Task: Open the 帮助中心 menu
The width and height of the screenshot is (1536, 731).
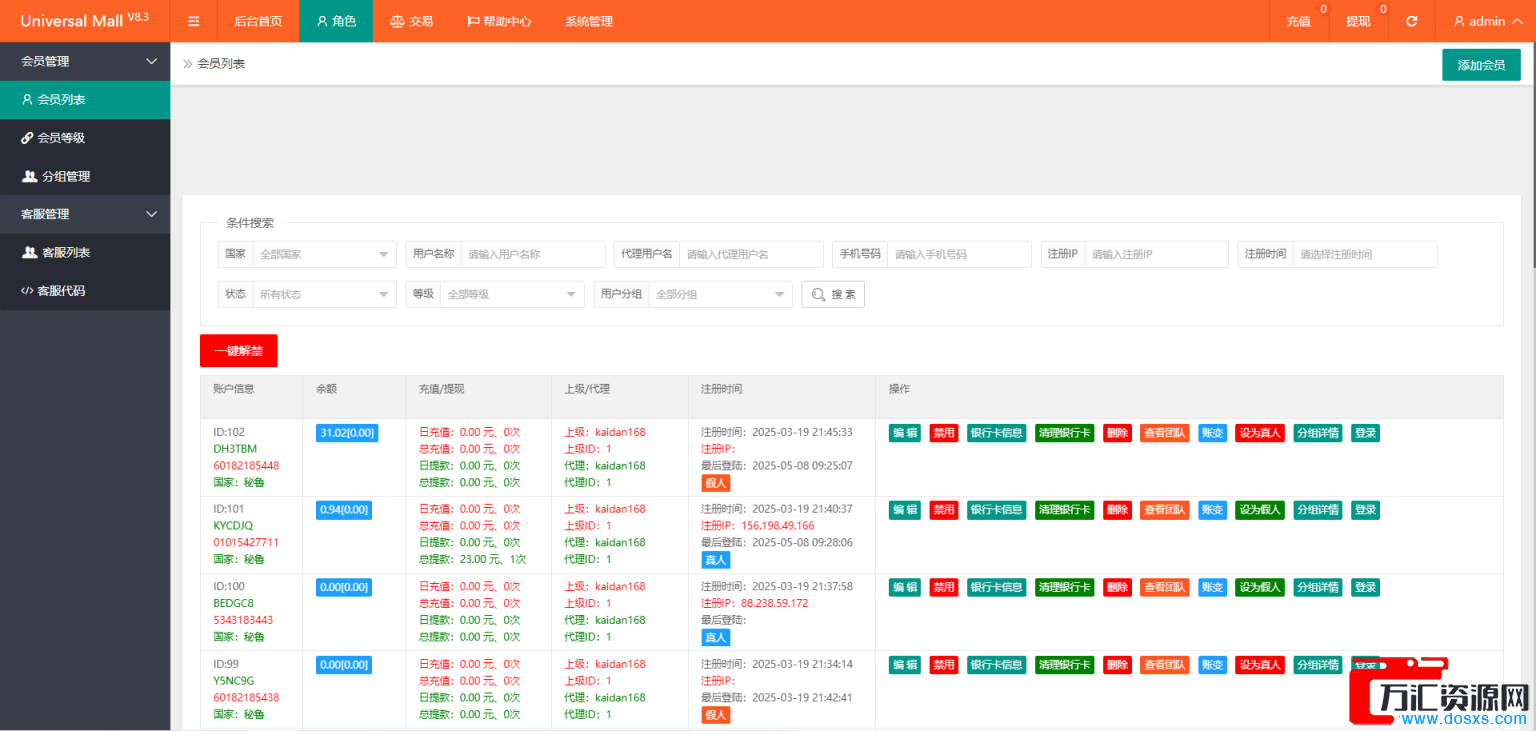Action: (499, 21)
